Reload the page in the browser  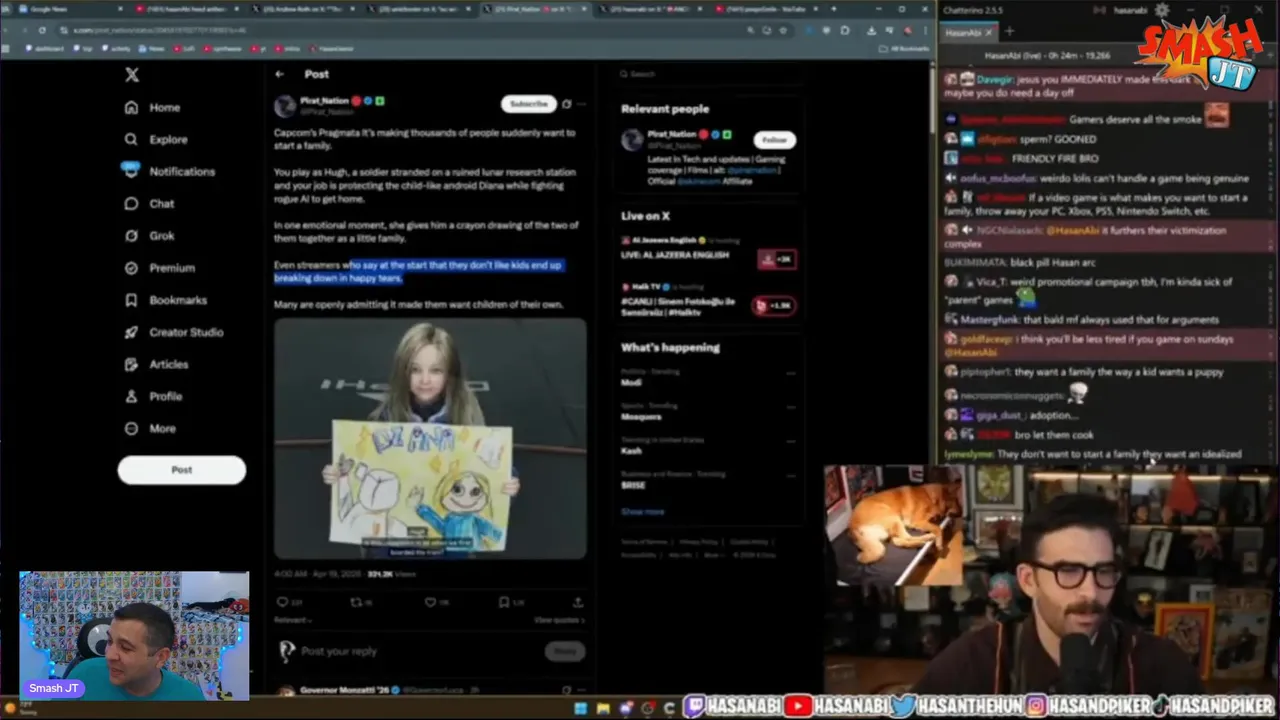tap(42, 30)
